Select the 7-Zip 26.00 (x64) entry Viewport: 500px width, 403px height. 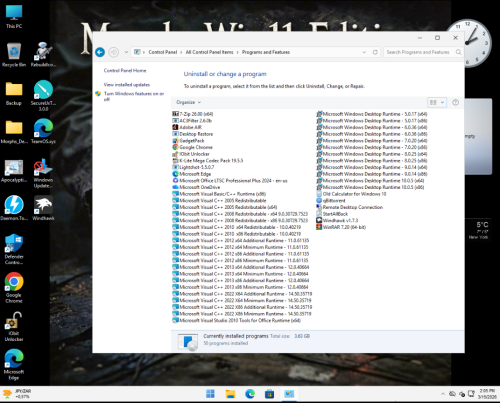point(193,114)
